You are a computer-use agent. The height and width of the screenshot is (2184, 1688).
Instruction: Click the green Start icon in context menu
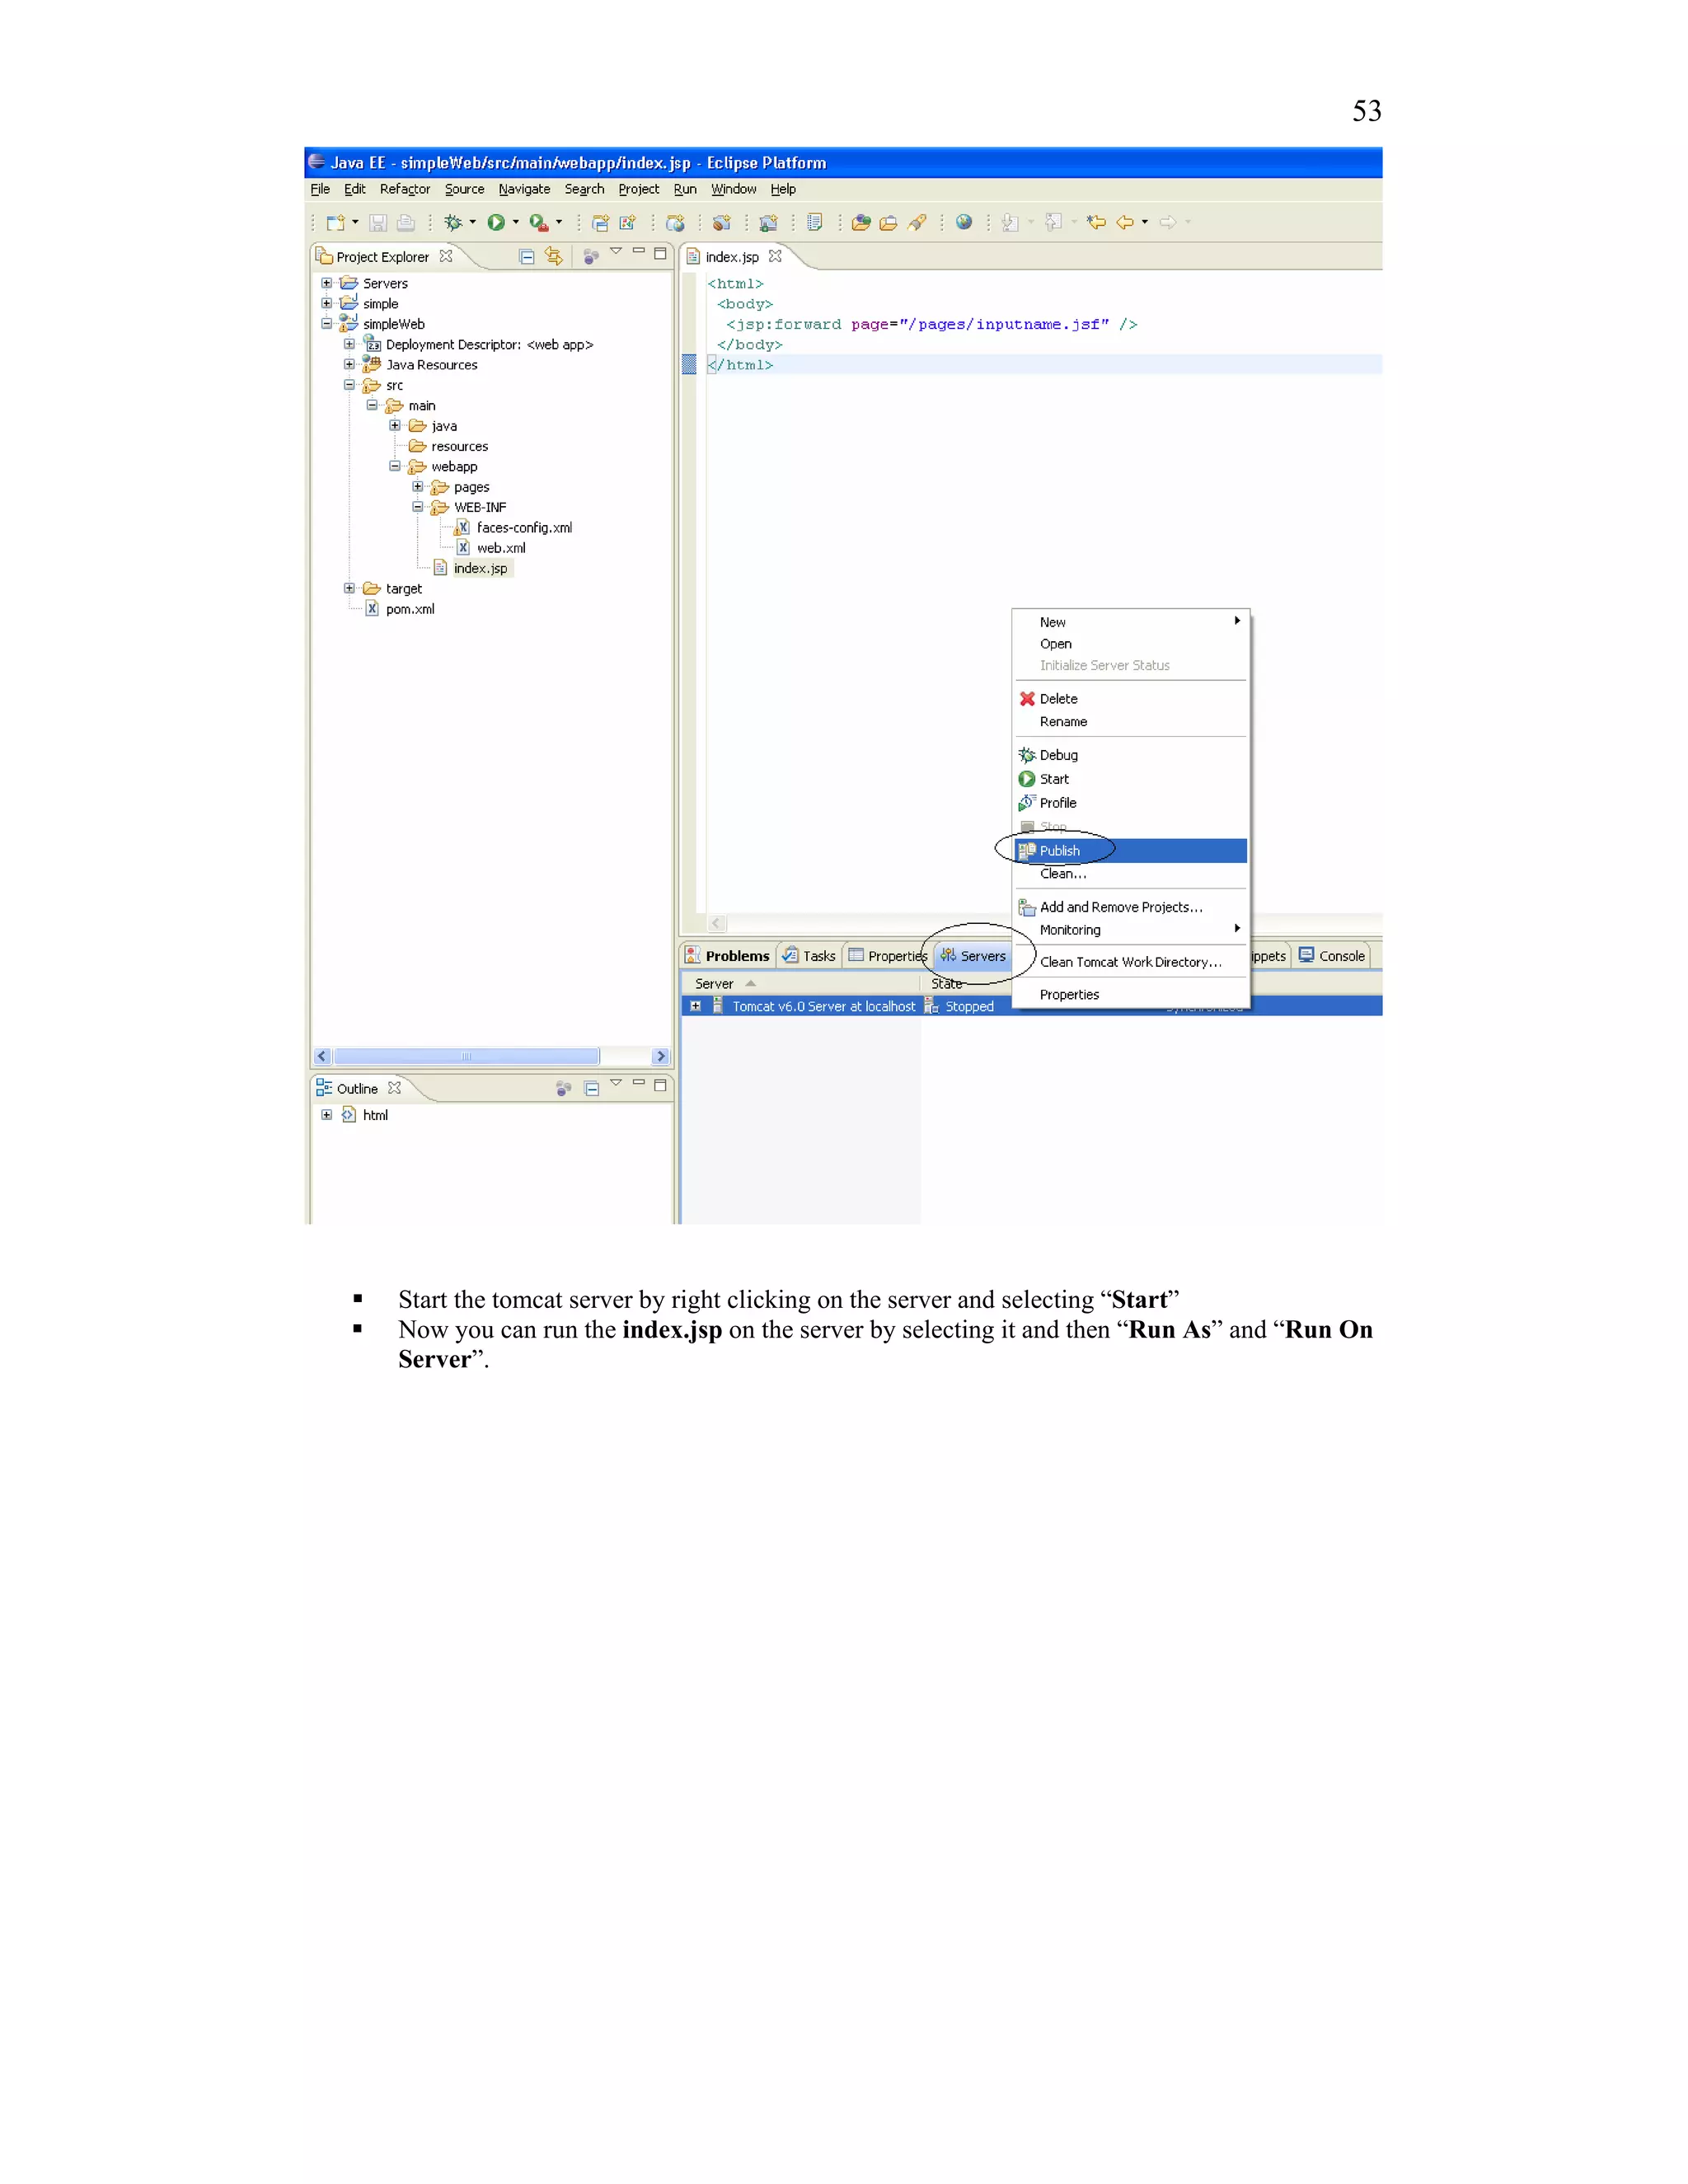(1027, 779)
